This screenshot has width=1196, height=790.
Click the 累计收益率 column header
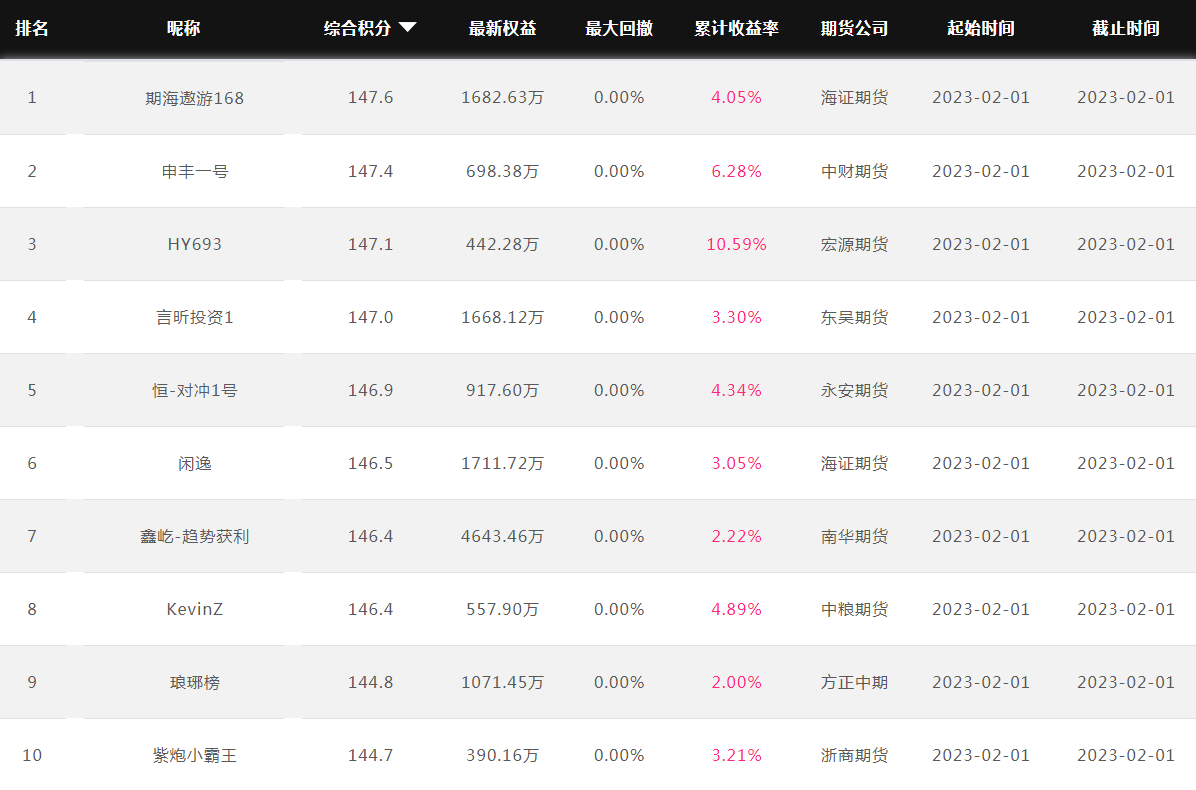pyautogui.click(x=736, y=28)
